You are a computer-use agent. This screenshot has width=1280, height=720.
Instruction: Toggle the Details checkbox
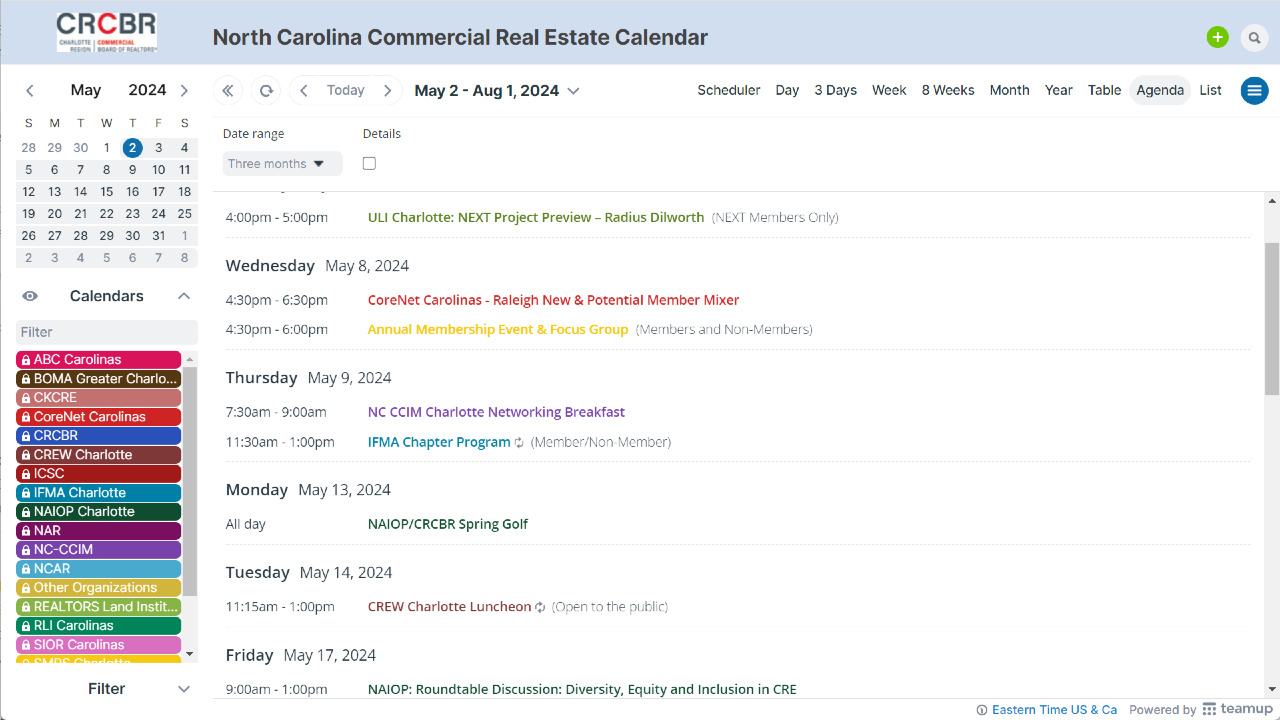click(x=370, y=163)
